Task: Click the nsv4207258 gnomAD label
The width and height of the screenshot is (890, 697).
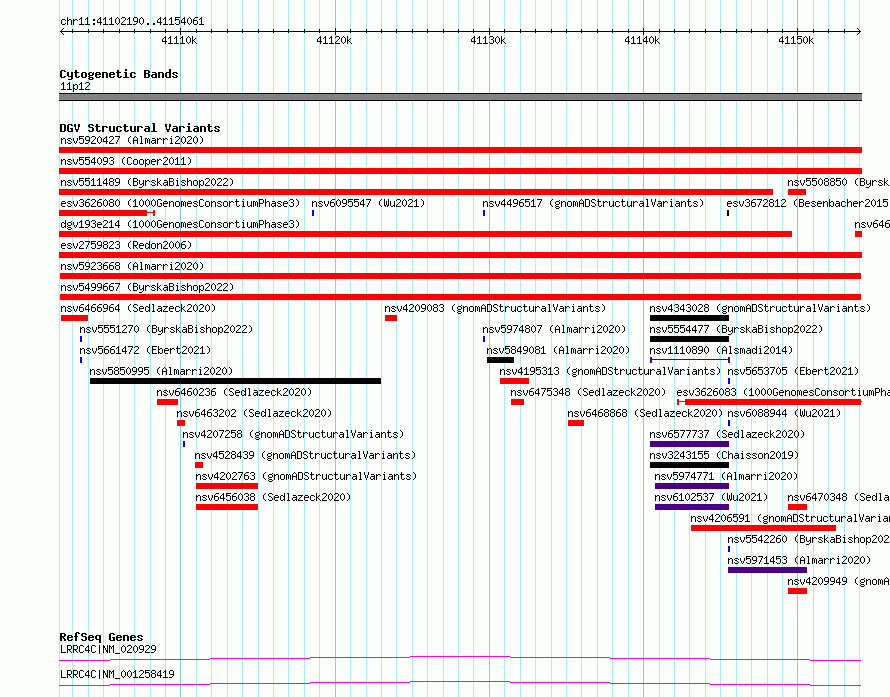Action: point(293,434)
